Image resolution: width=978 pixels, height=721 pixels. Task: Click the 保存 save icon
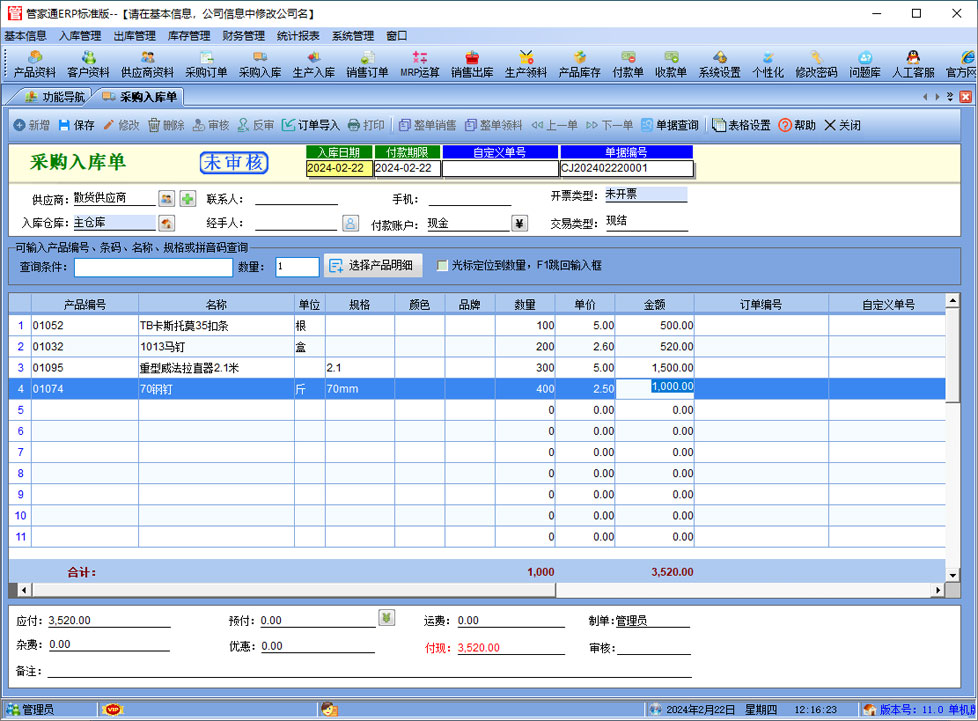[76, 125]
